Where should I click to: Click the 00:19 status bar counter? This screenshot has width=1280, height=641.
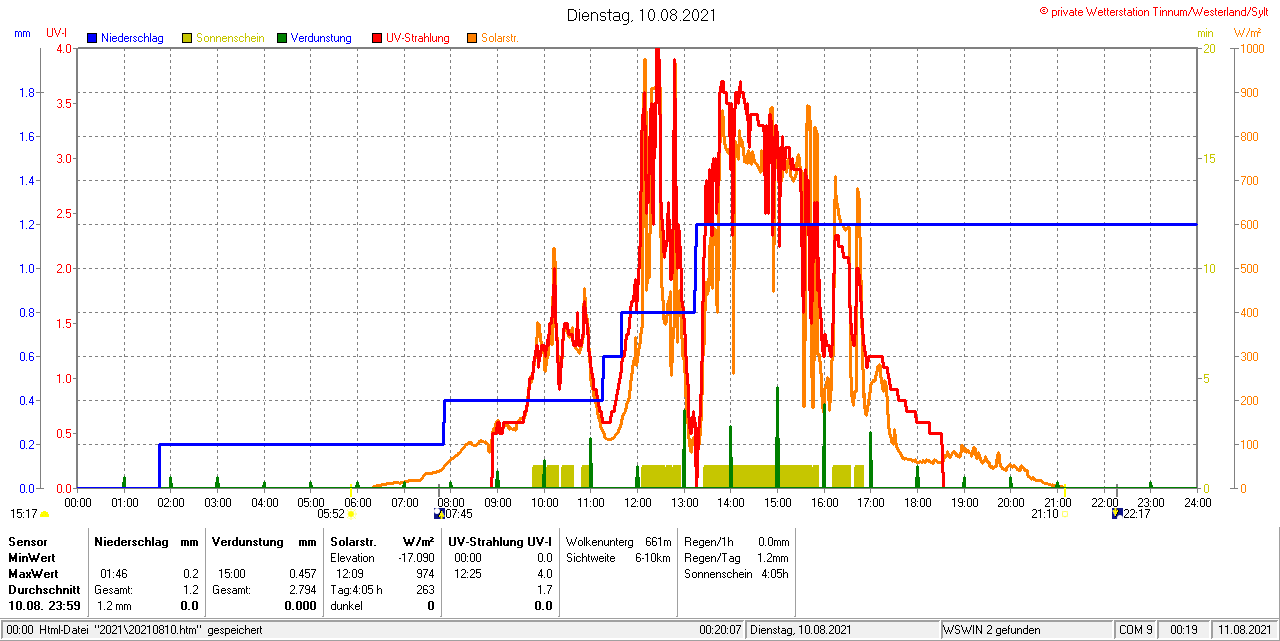pos(1184,631)
